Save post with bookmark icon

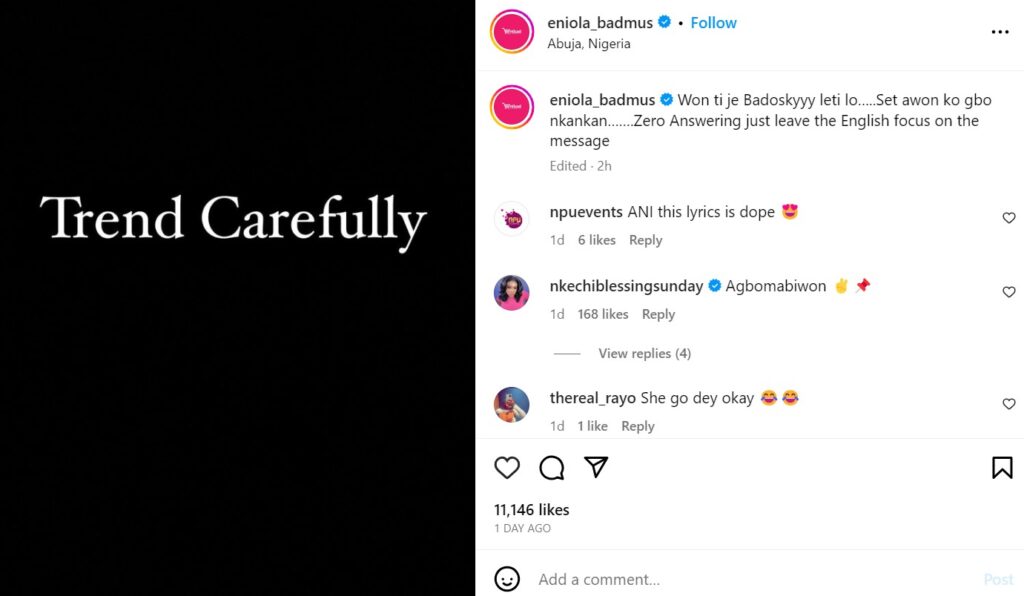1002,467
